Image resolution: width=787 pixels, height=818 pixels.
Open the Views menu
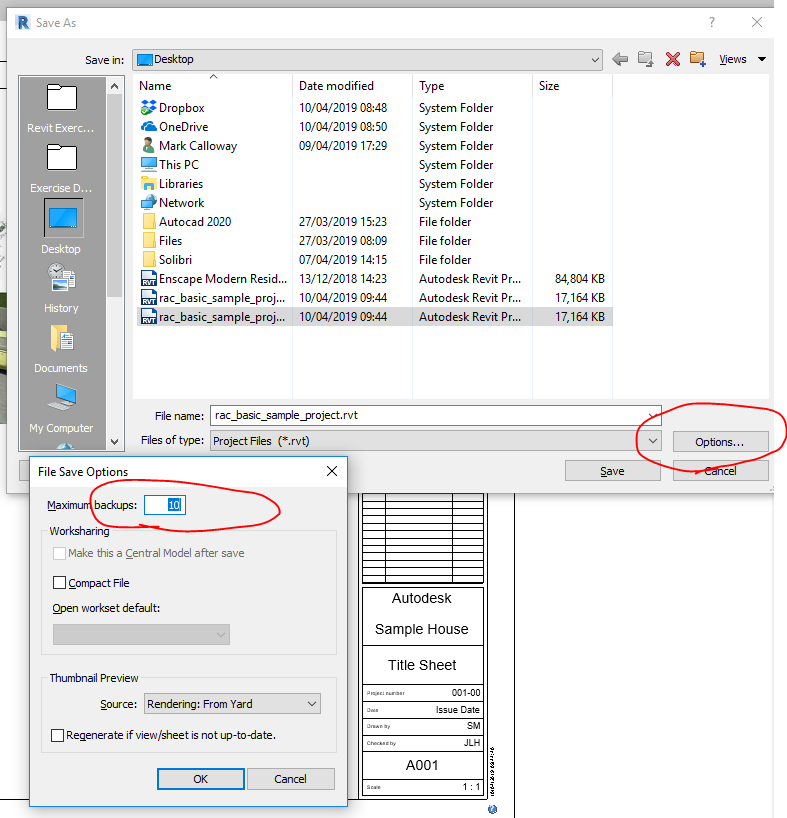tap(733, 59)
